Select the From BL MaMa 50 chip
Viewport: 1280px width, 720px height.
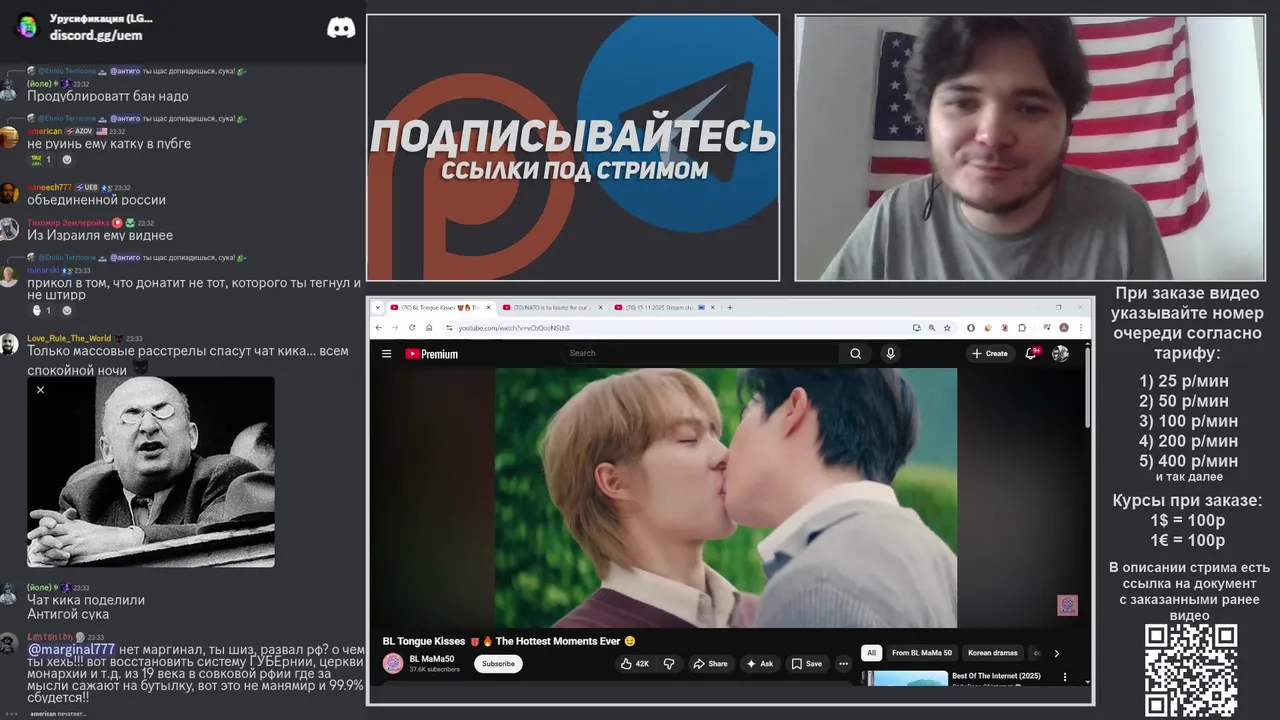coord(922,653)
